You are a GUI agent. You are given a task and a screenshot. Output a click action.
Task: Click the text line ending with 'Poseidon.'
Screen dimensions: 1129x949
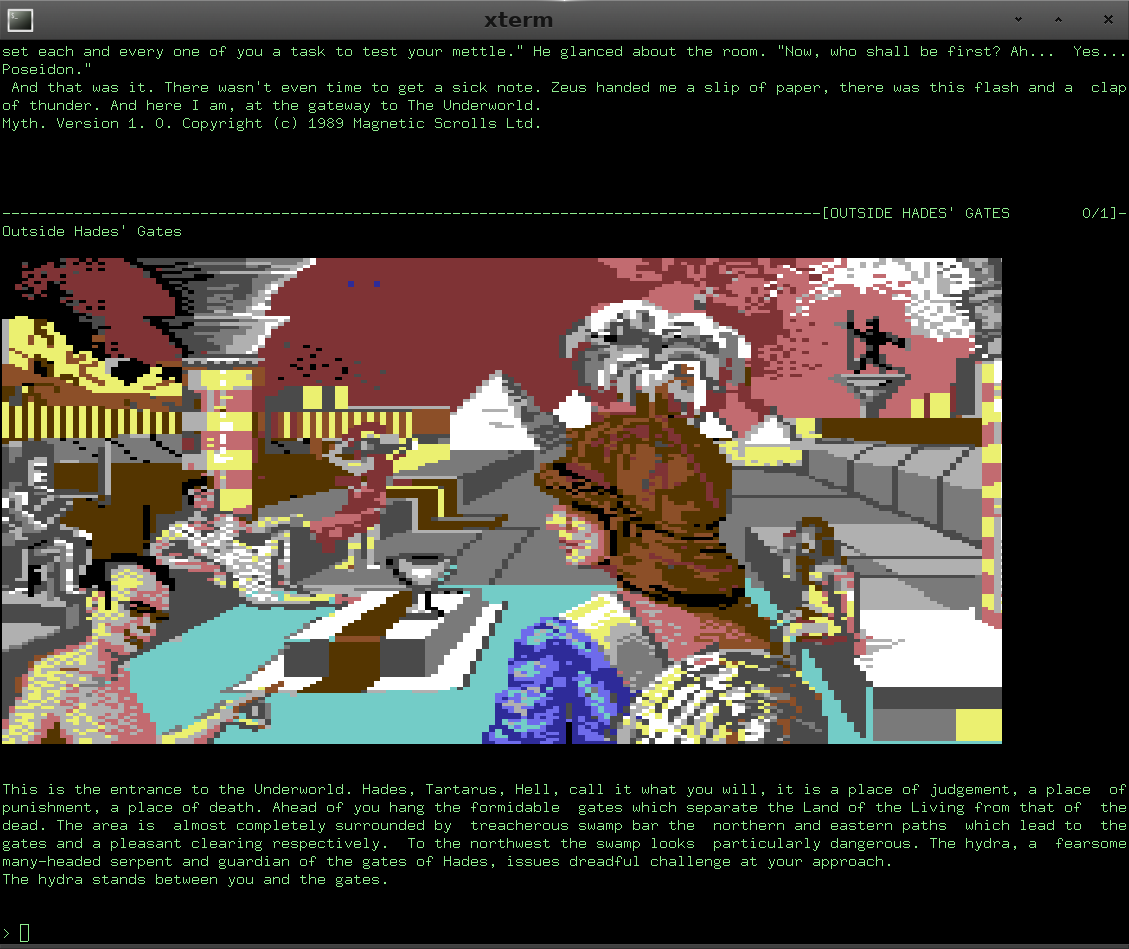click(x=47, y=69)
